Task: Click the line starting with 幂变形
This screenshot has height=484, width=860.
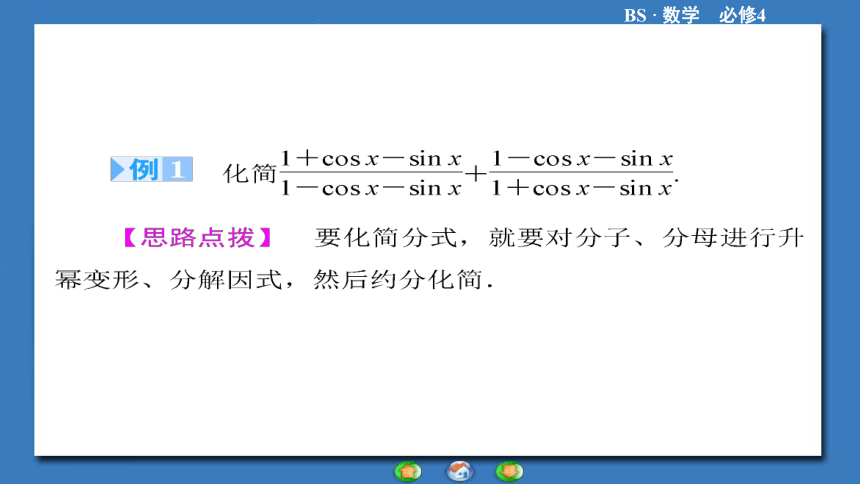Action: pyautogui.click(x=274, y=280)
